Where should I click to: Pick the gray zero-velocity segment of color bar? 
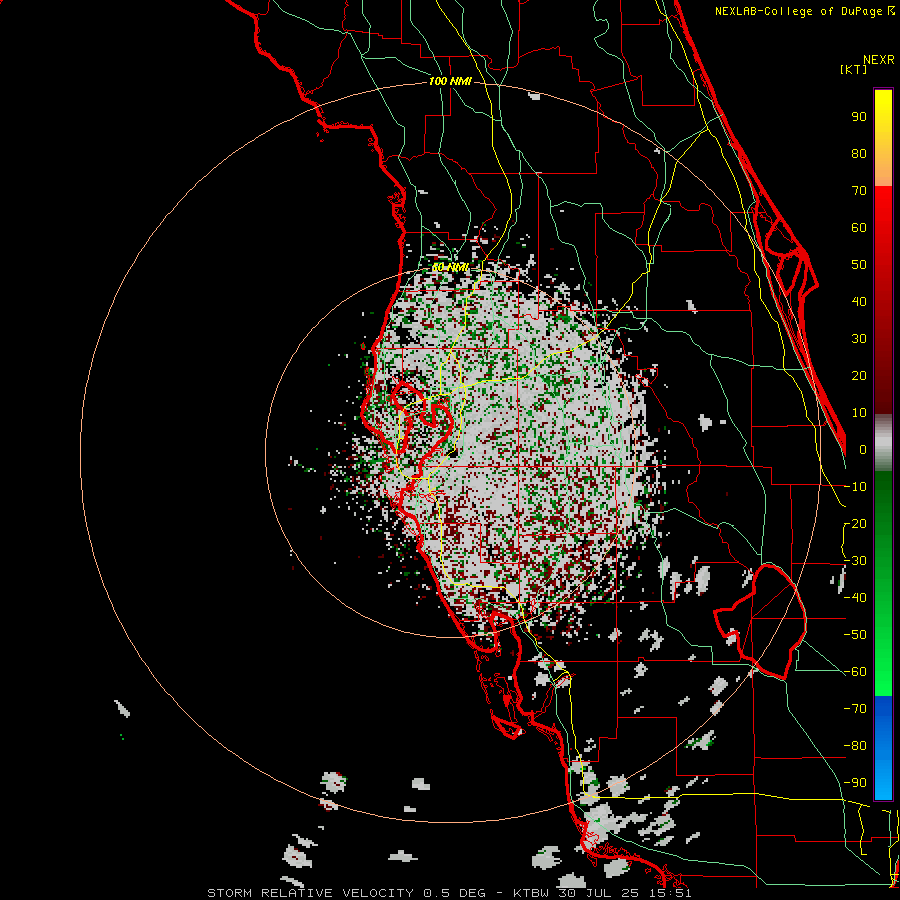tap(883, 443)
